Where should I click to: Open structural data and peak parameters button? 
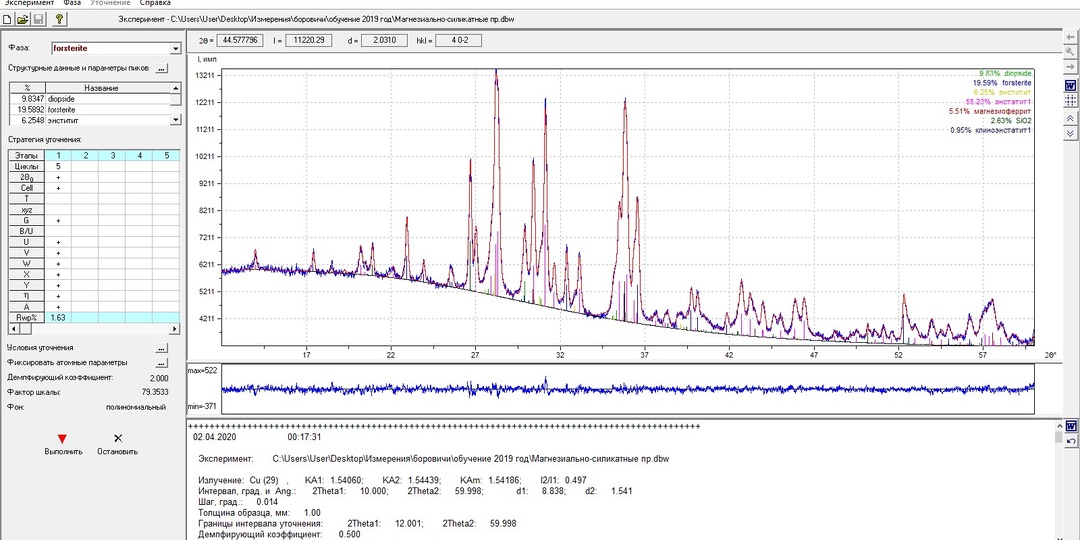tap(161, 69)
